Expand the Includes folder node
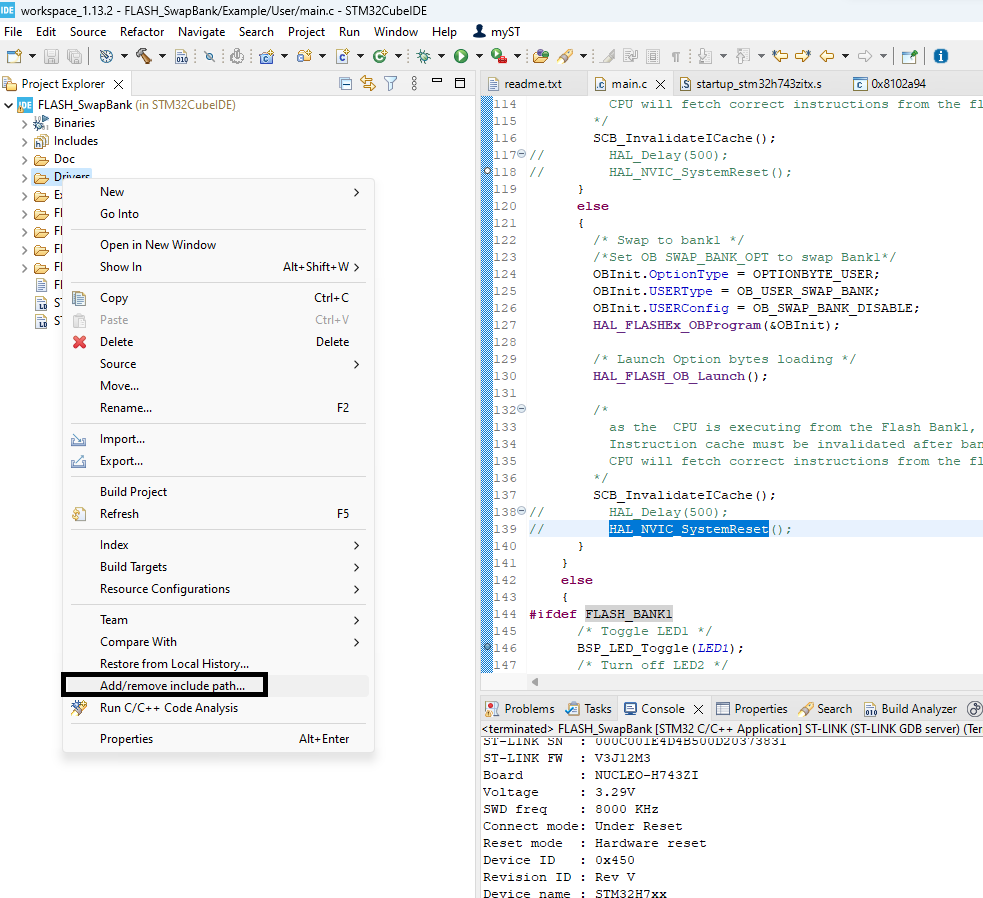This screenshot has height=898, width=983. point(25,141)
